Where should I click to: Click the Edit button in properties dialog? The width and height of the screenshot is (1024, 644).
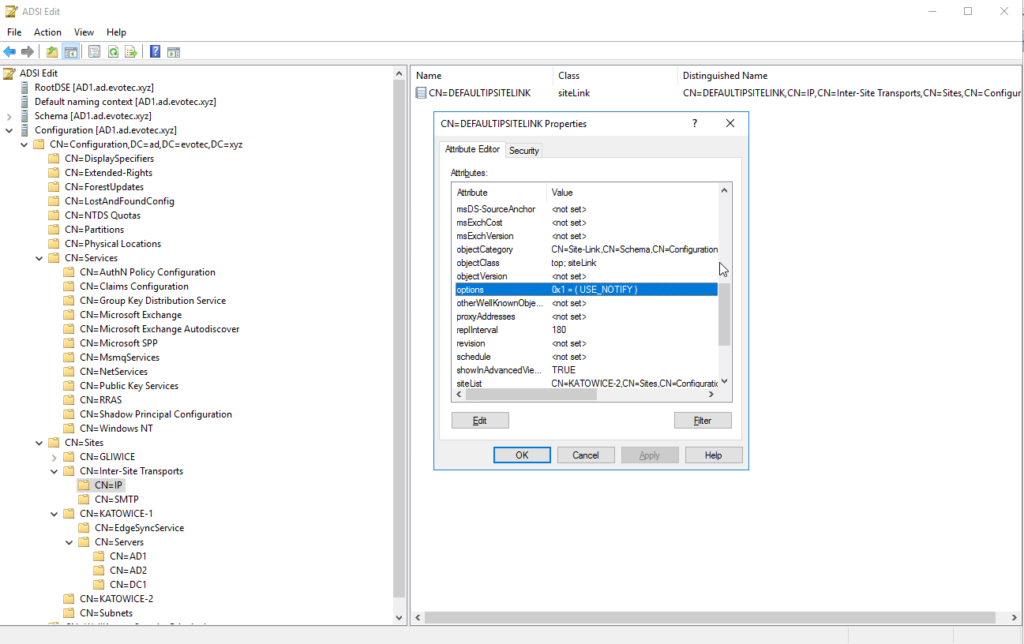click(480, 419)
